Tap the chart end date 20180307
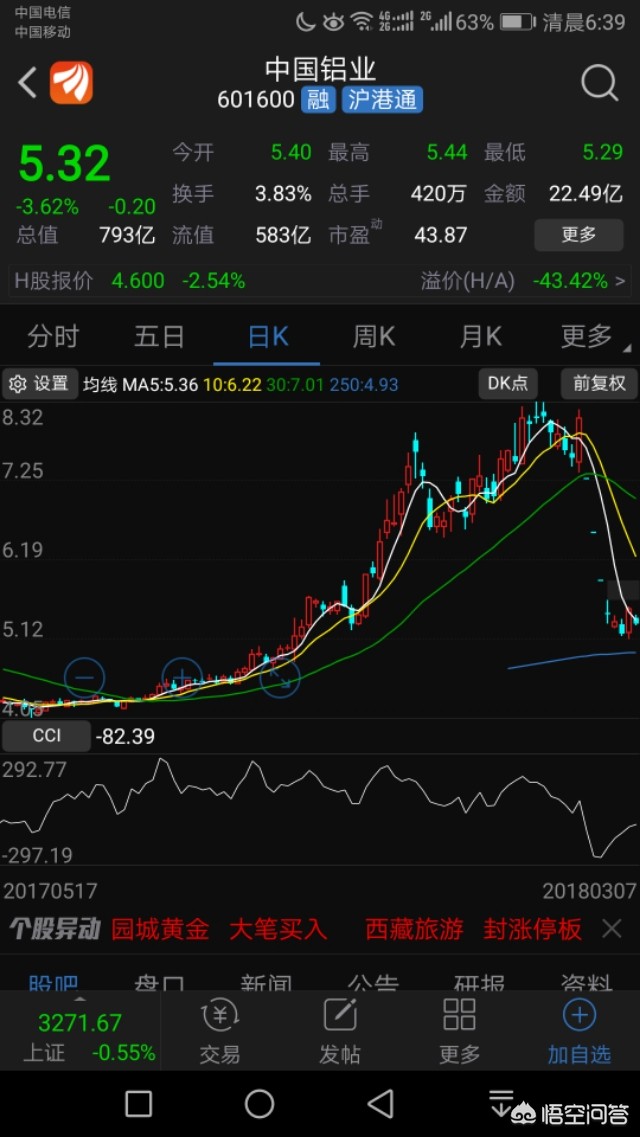640x1137 pixels. [589, 890]
